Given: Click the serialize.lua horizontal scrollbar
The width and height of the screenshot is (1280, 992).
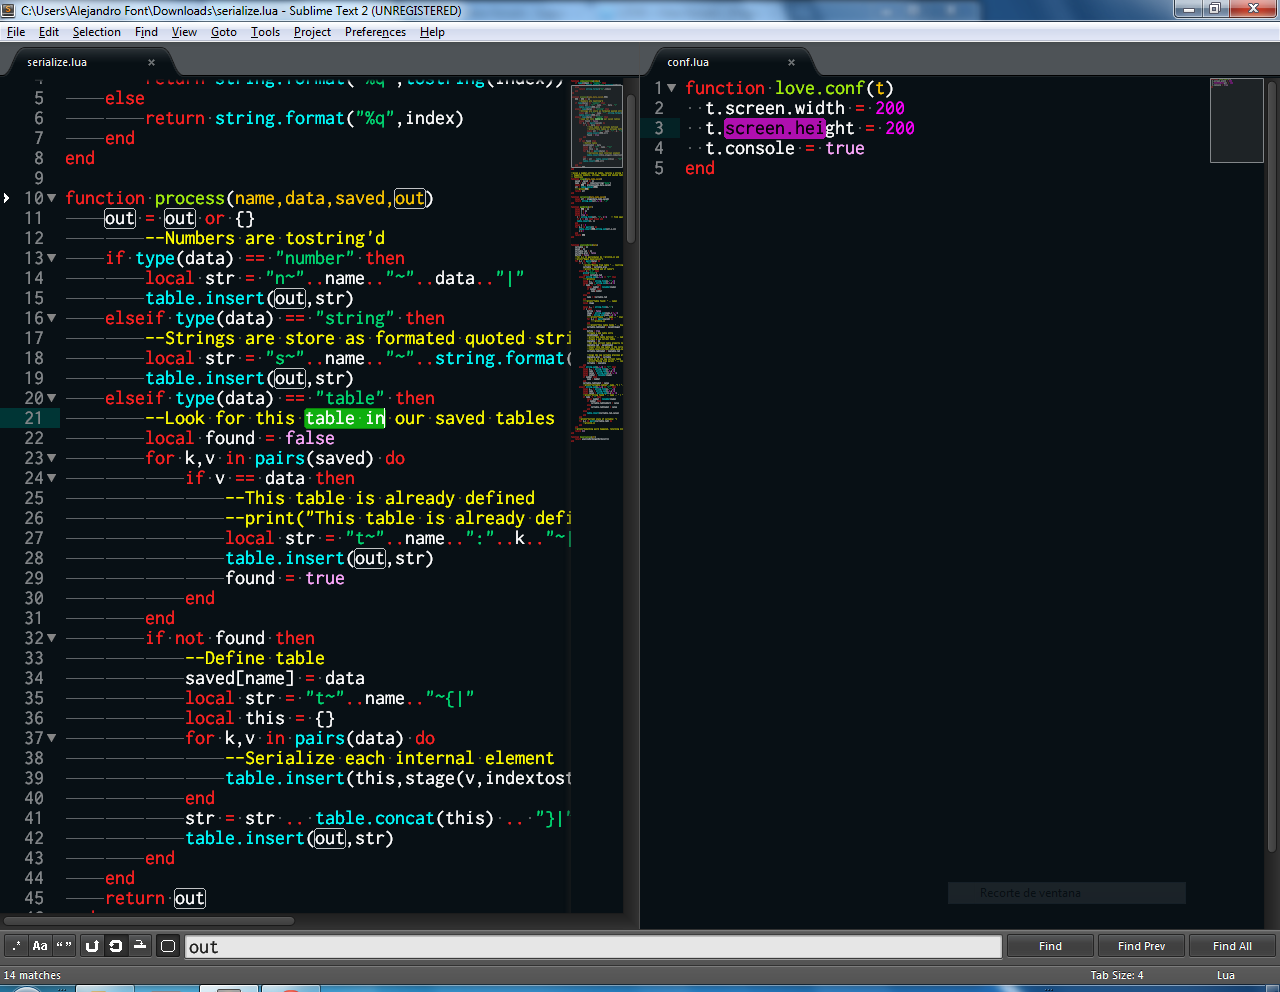Looking at the screenshot, I should [x=150, y=920].
